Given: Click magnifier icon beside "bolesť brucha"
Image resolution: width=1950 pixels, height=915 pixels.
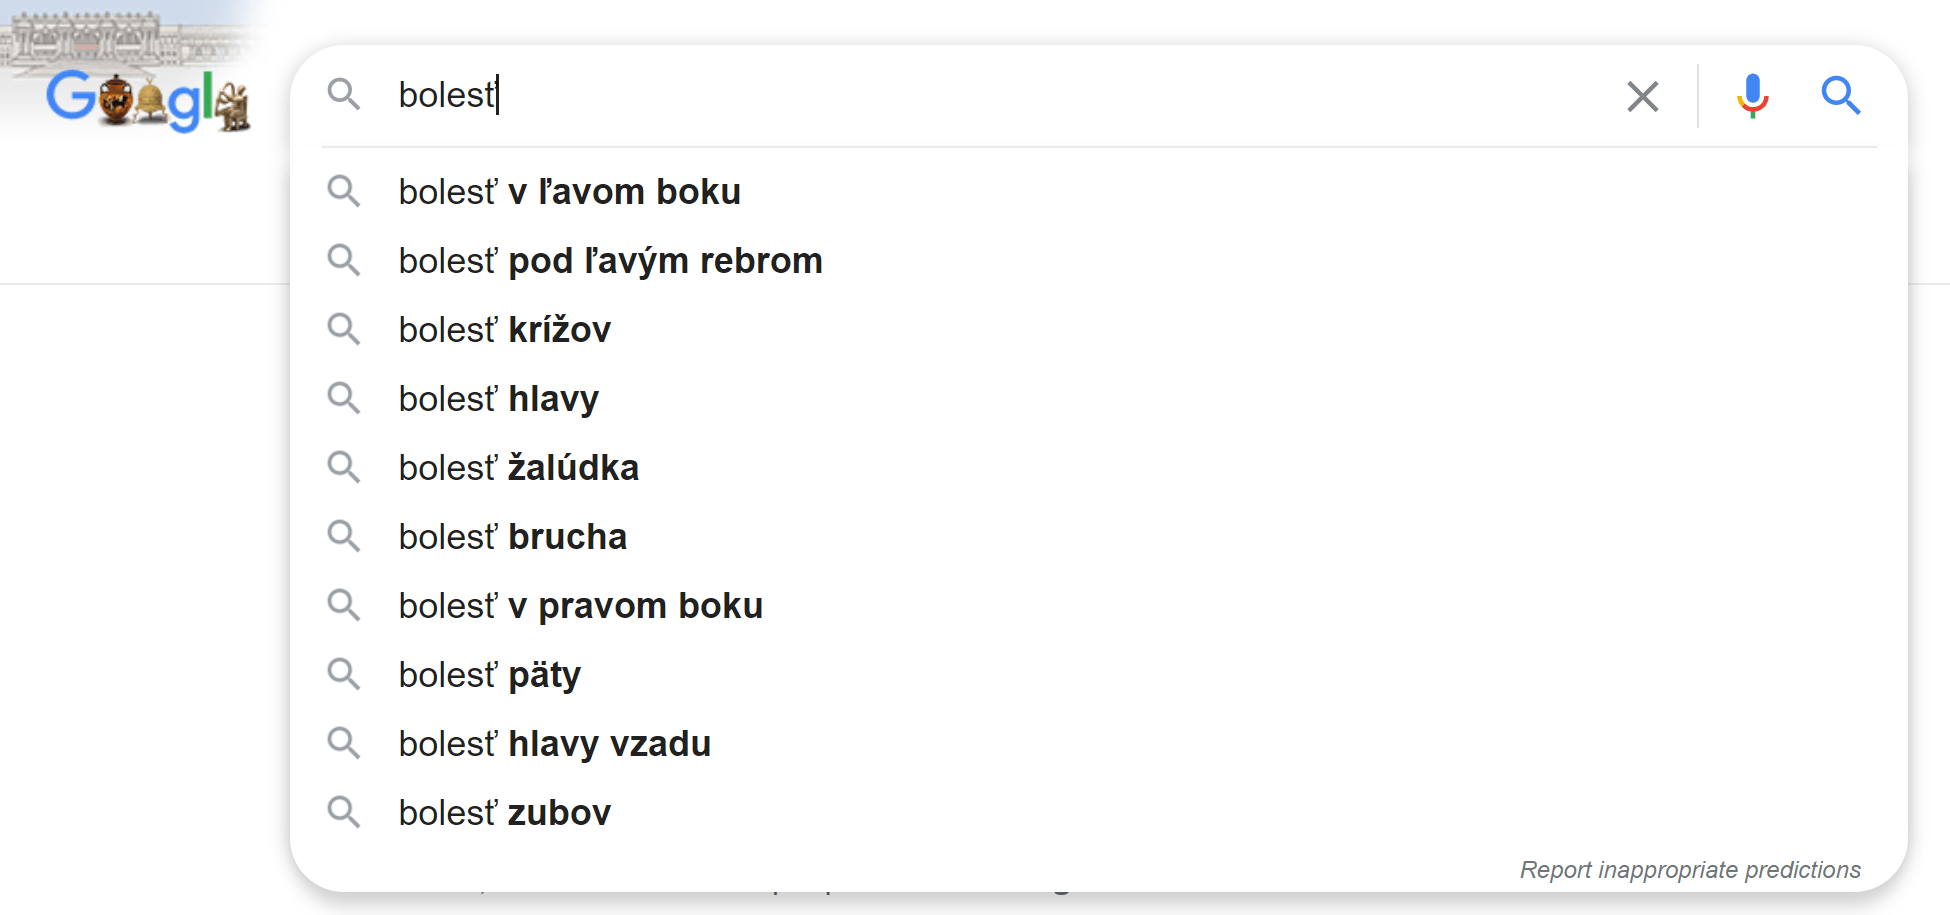Looking at the screenshot, I should coord(344,536).
